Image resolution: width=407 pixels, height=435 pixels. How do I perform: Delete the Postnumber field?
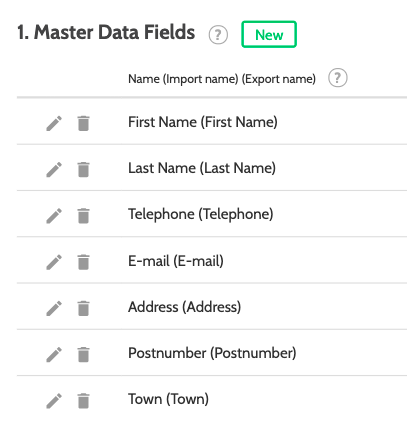[x=83, y=354]
